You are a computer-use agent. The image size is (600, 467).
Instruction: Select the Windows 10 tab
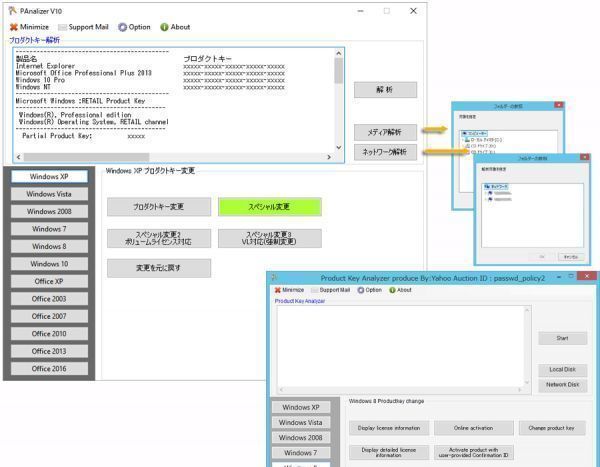click(x=49, y=264)
